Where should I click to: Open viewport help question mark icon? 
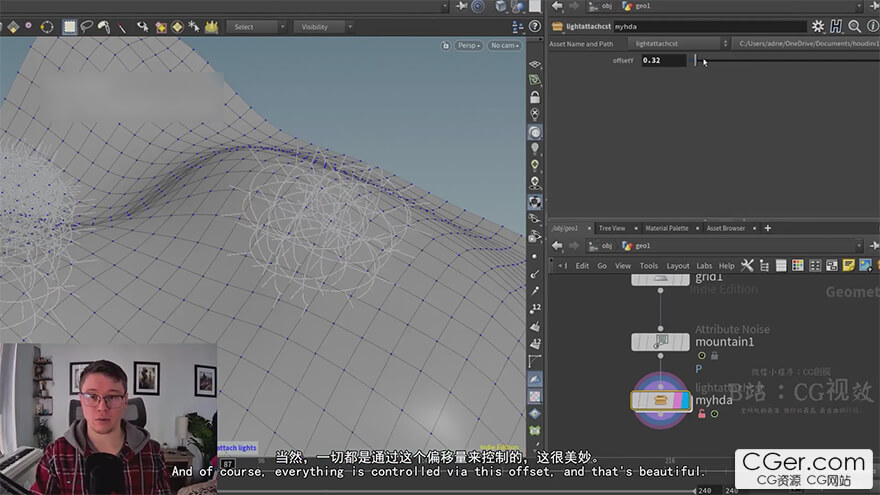pyautogui.click(x=535, y=26)
